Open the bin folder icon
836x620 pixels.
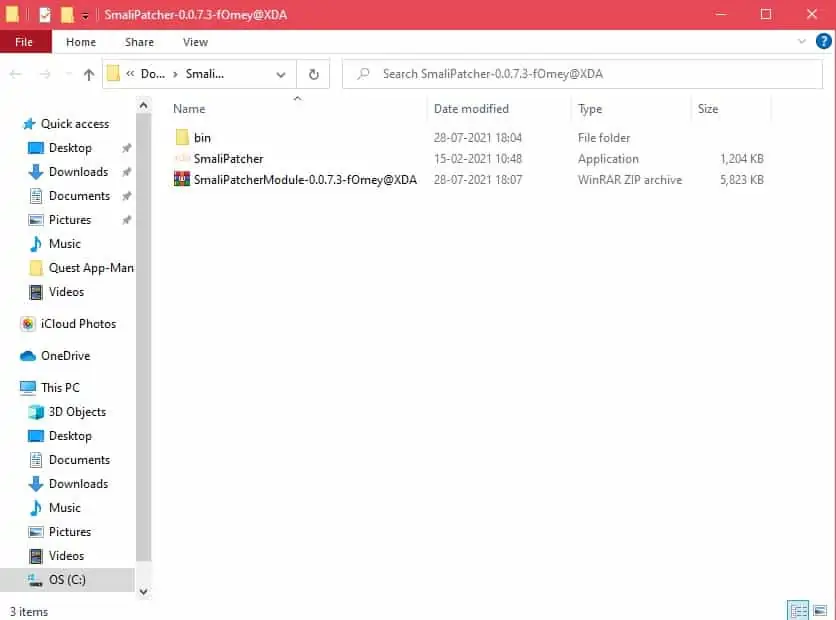[x=182, y=138]
